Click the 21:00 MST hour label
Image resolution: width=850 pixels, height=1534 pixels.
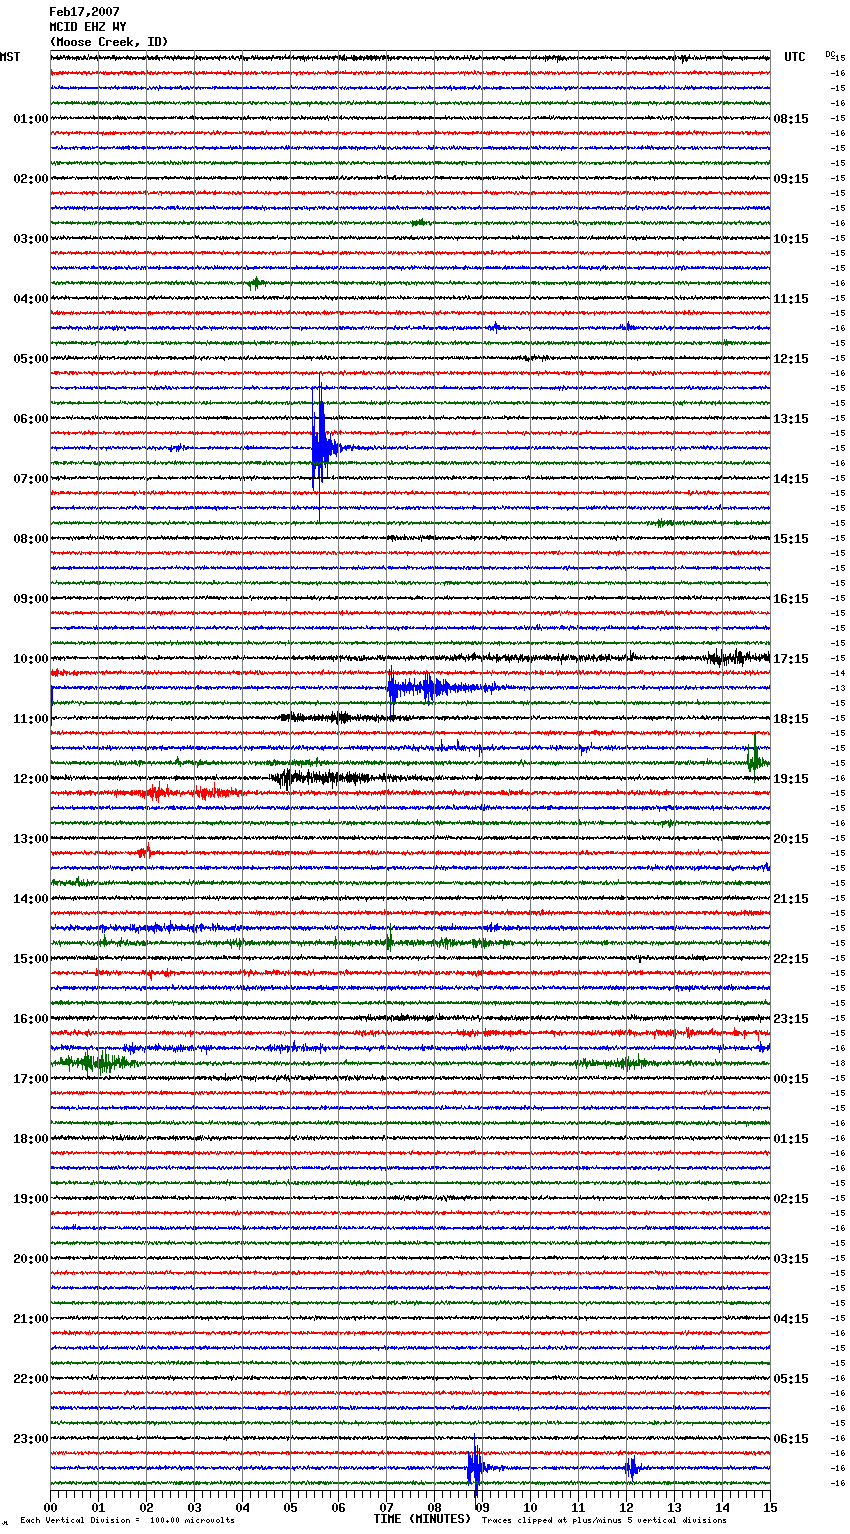point(31,1319)
